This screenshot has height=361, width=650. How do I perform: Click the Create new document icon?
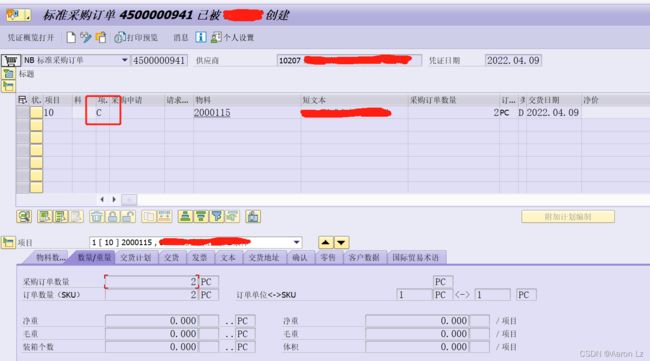71,38
